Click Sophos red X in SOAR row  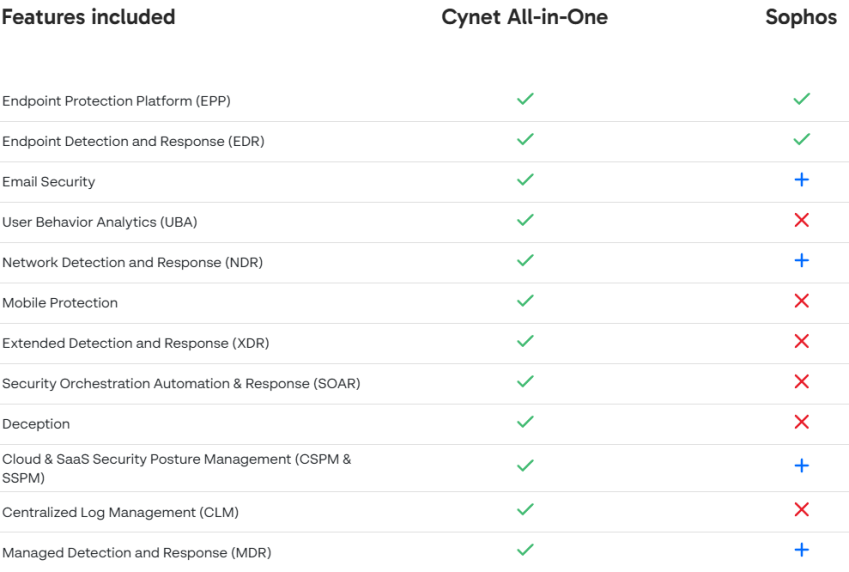tap(801, 382)
